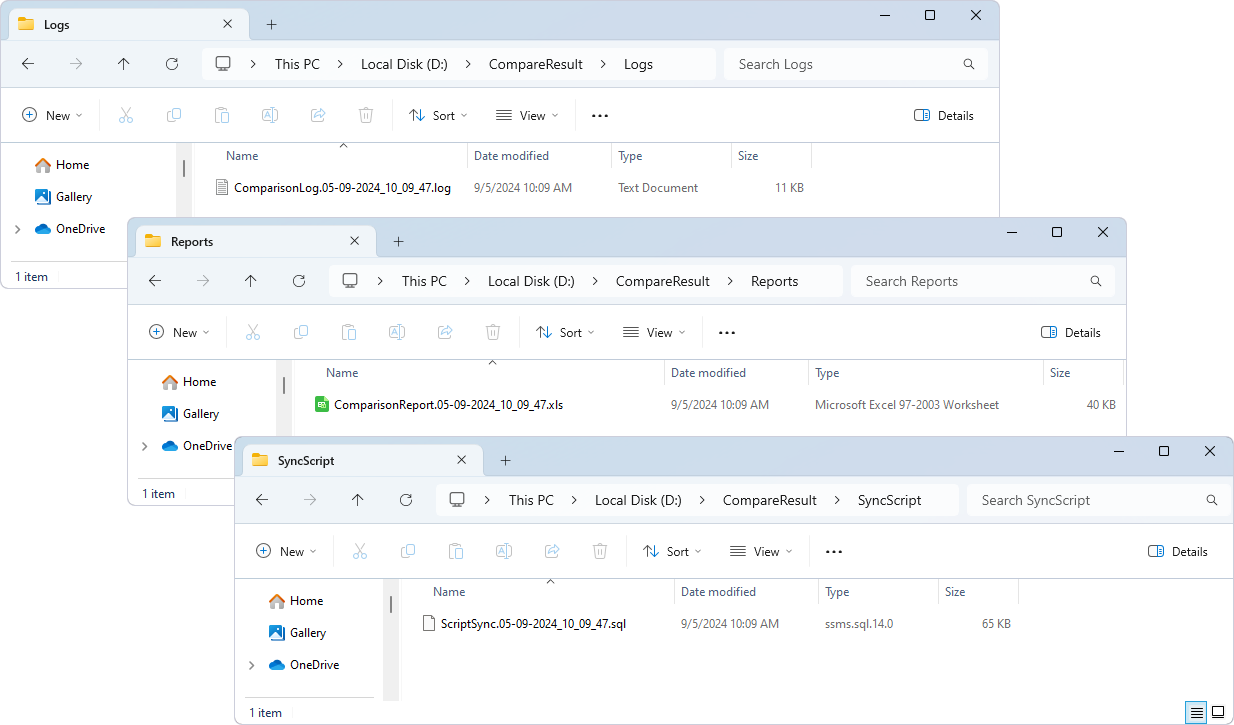Click the Cut icon in SyncScript toolbar
Screen dimensions: 1234x725
tap(360, 551)
